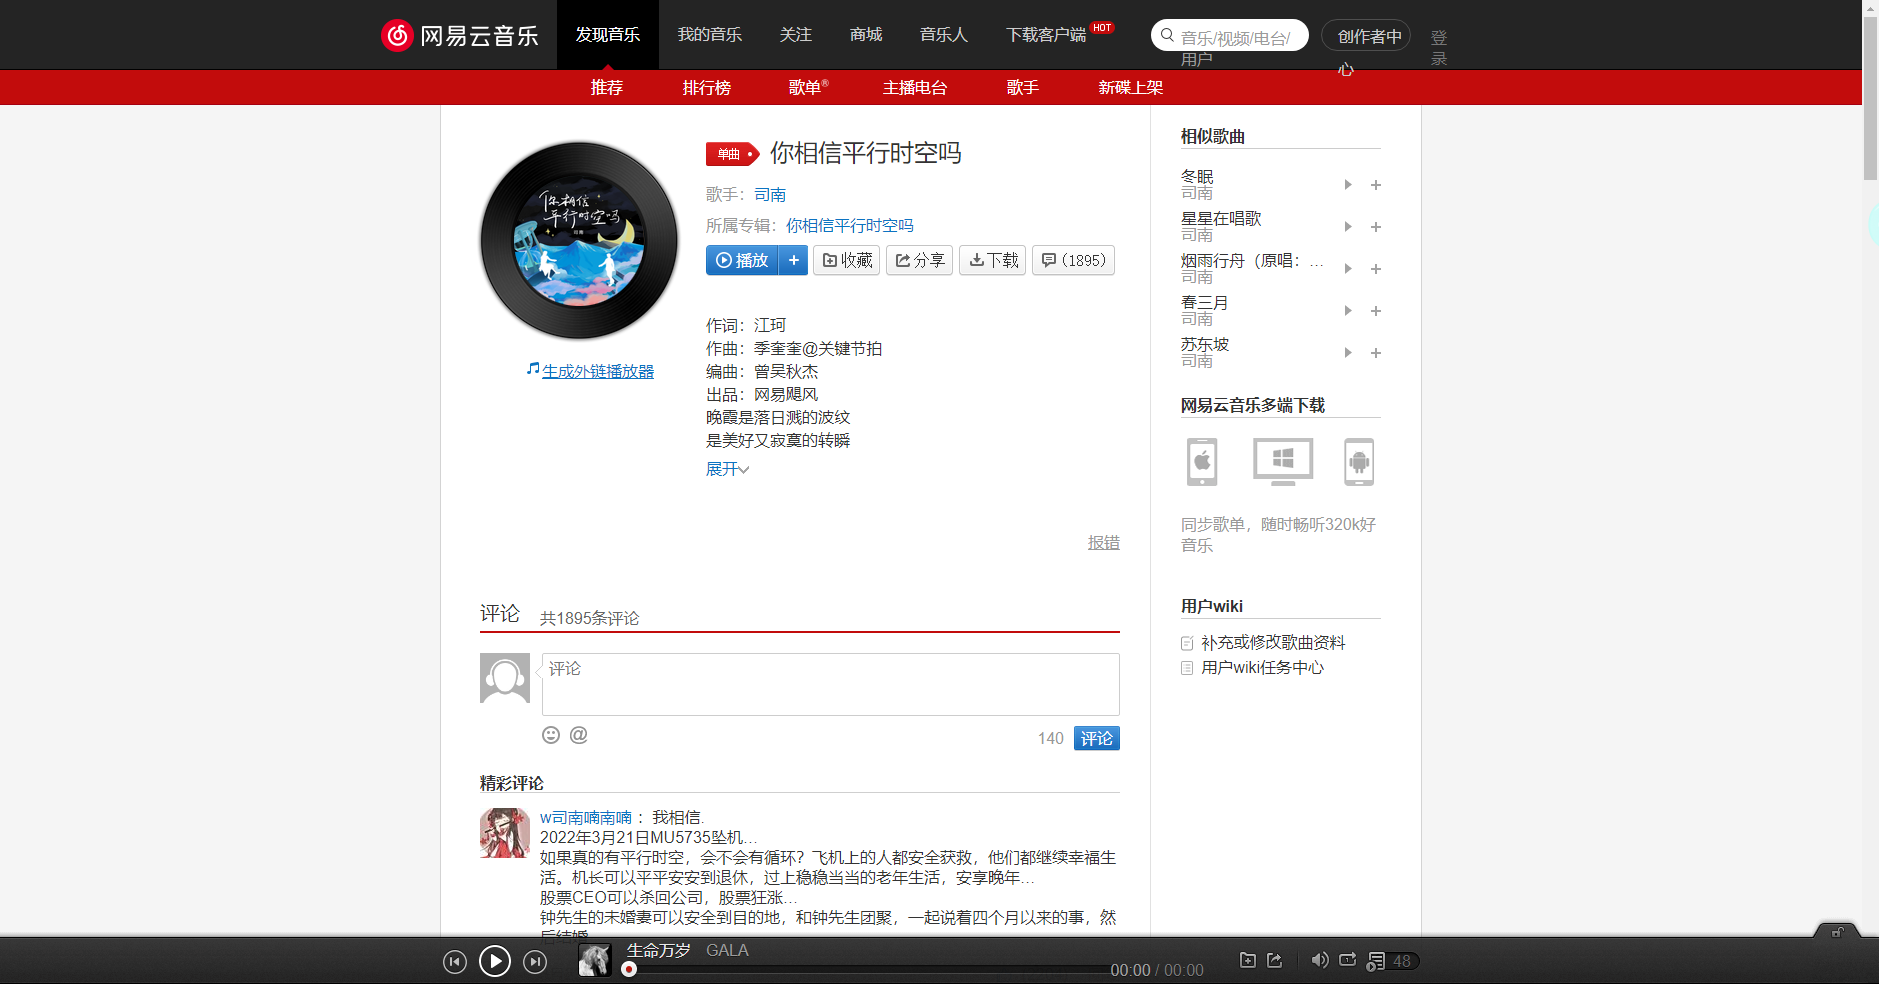Screen dimensions: 1879x984
Task: Open the Android download icon
Action: [1358, 462]
